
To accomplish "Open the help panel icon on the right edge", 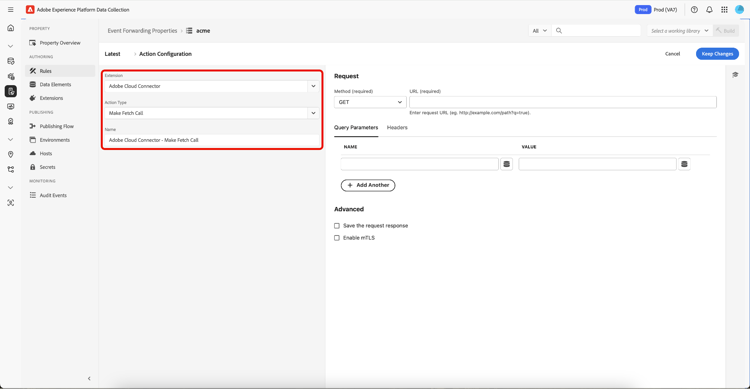I will pyautogui.click(x=735, y=75).
